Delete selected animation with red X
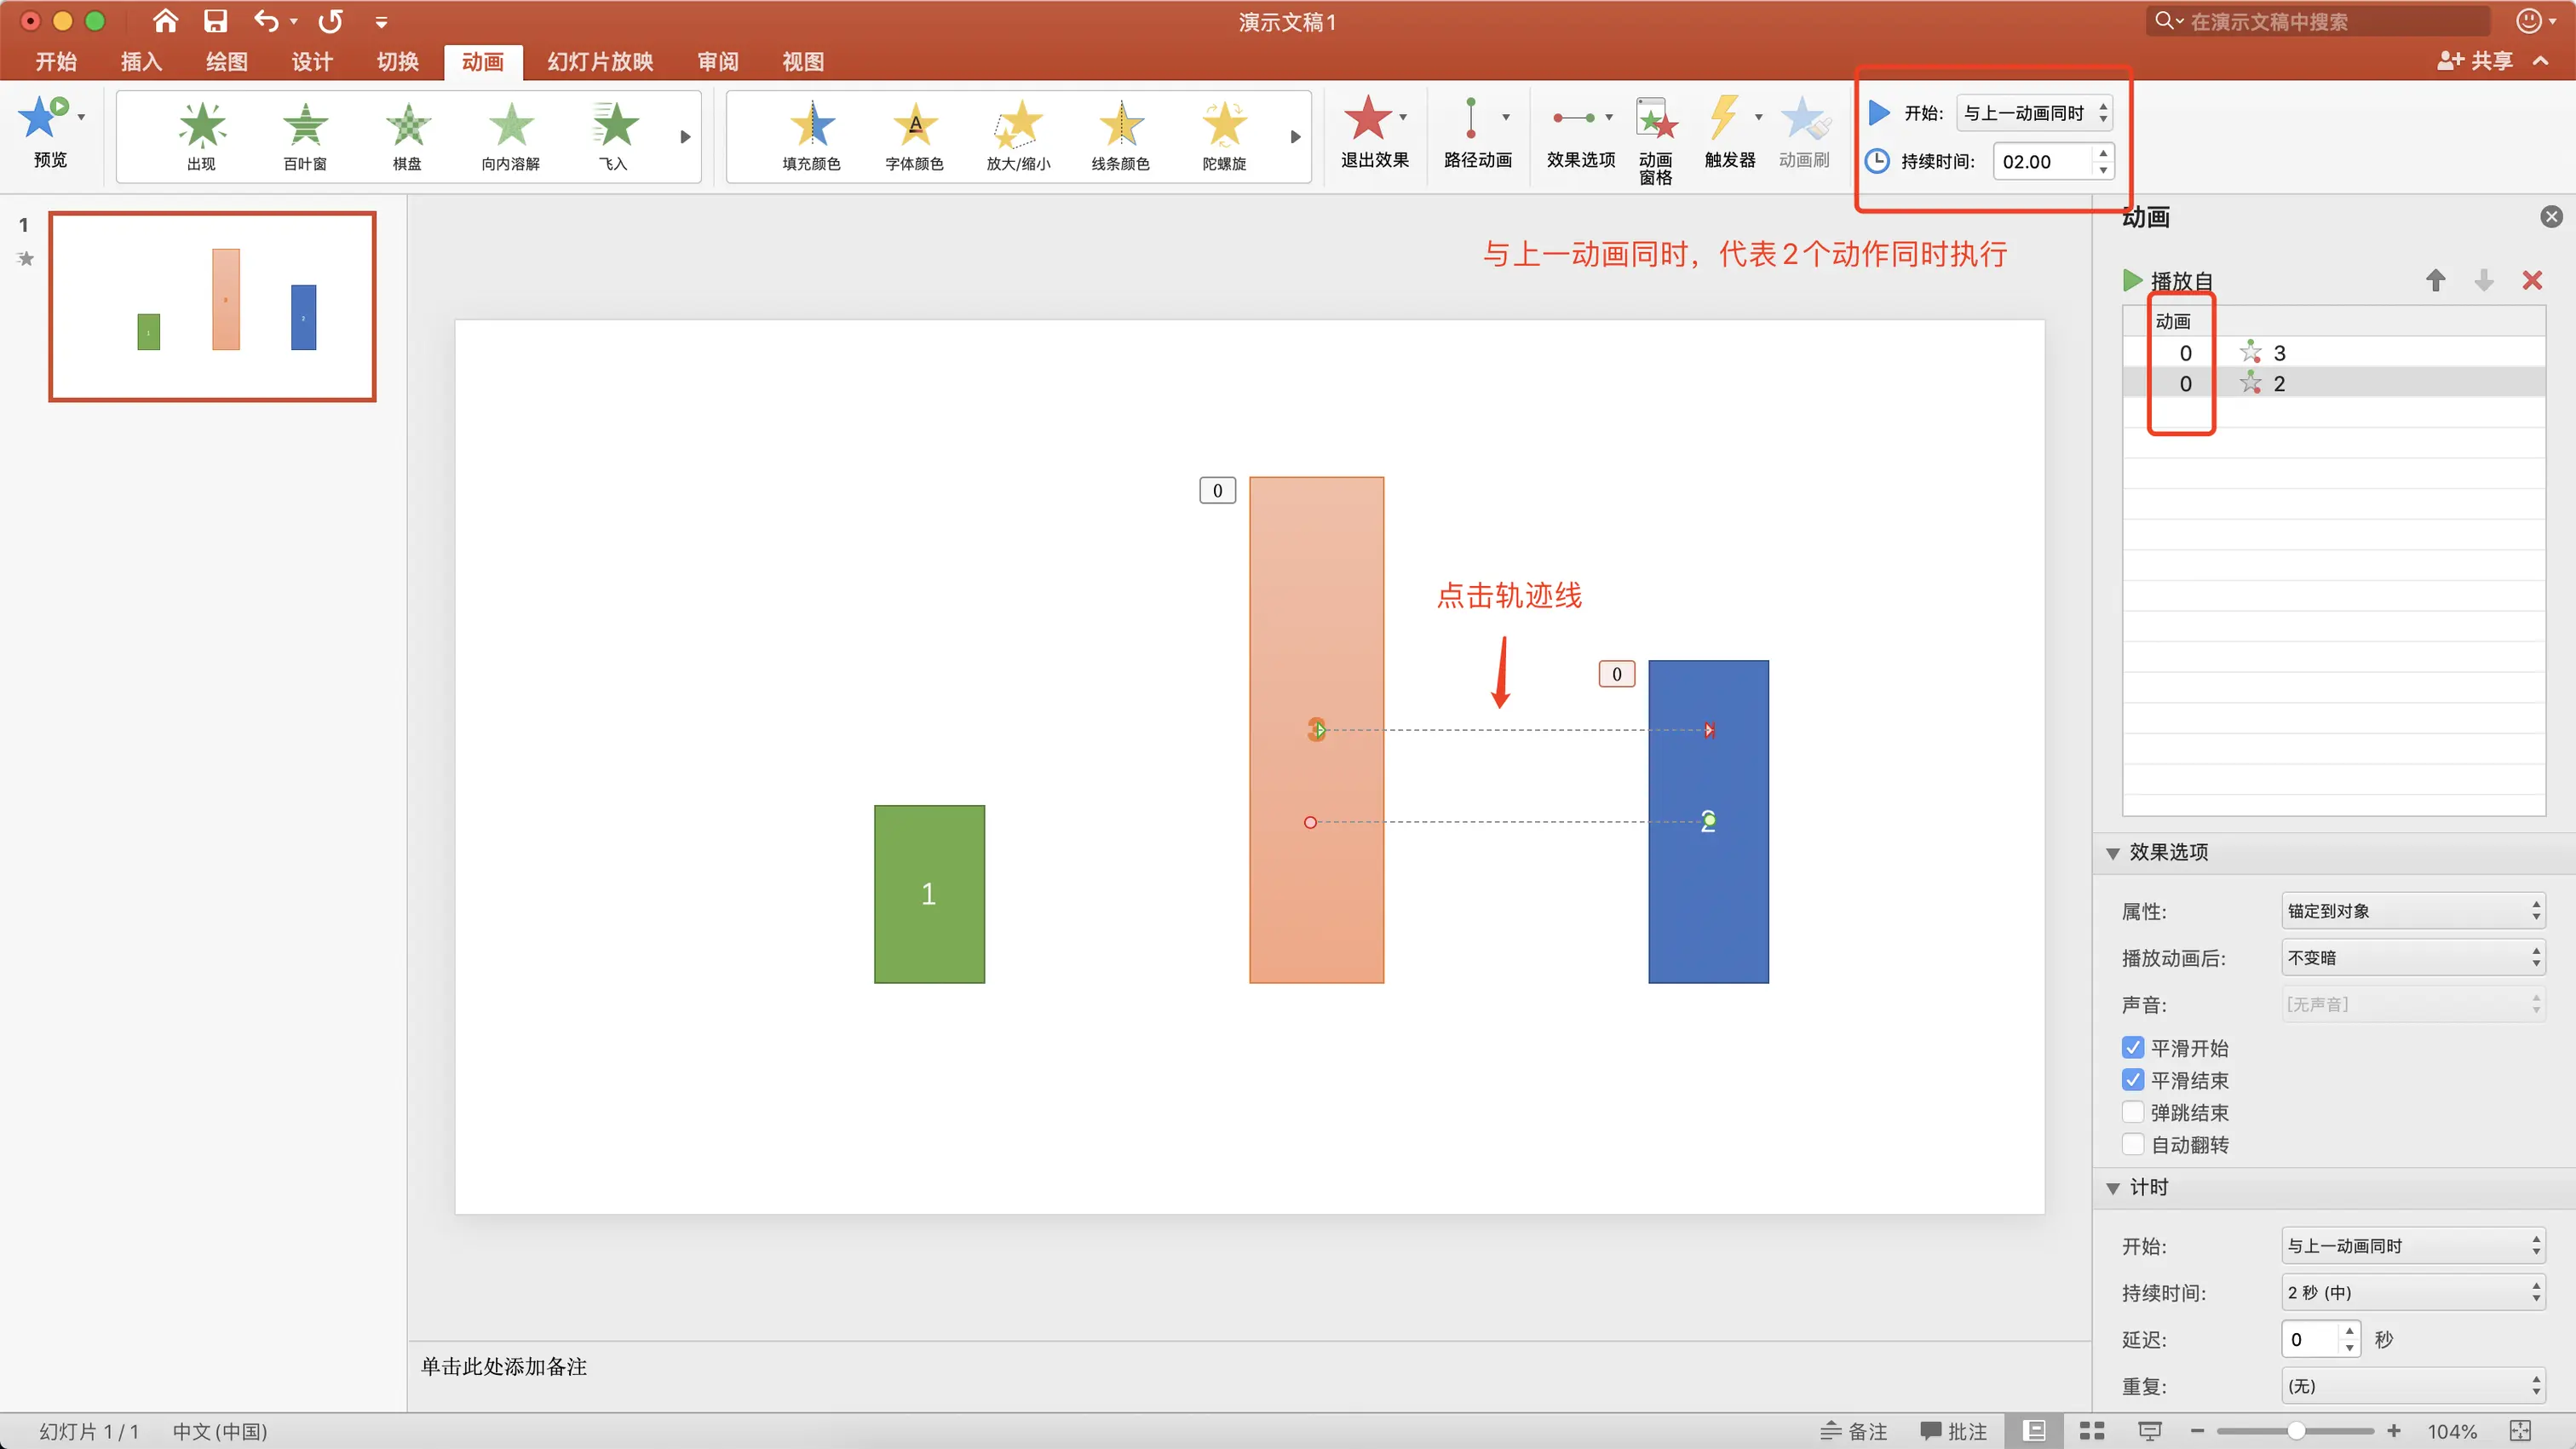Screen dimensions: 2576x1449 (2531, 281)
